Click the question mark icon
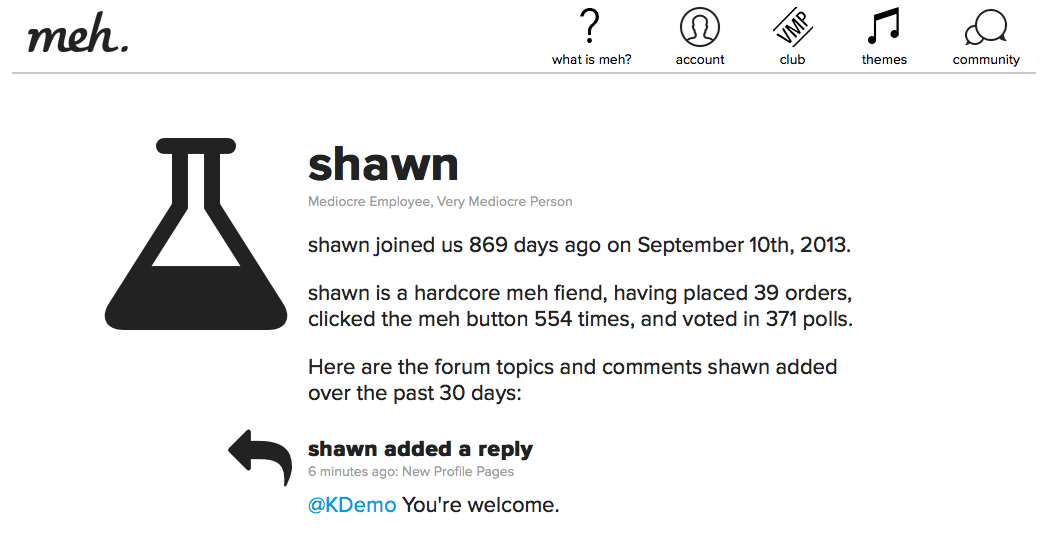This screenshot has width=1054, height=551. 591,26
